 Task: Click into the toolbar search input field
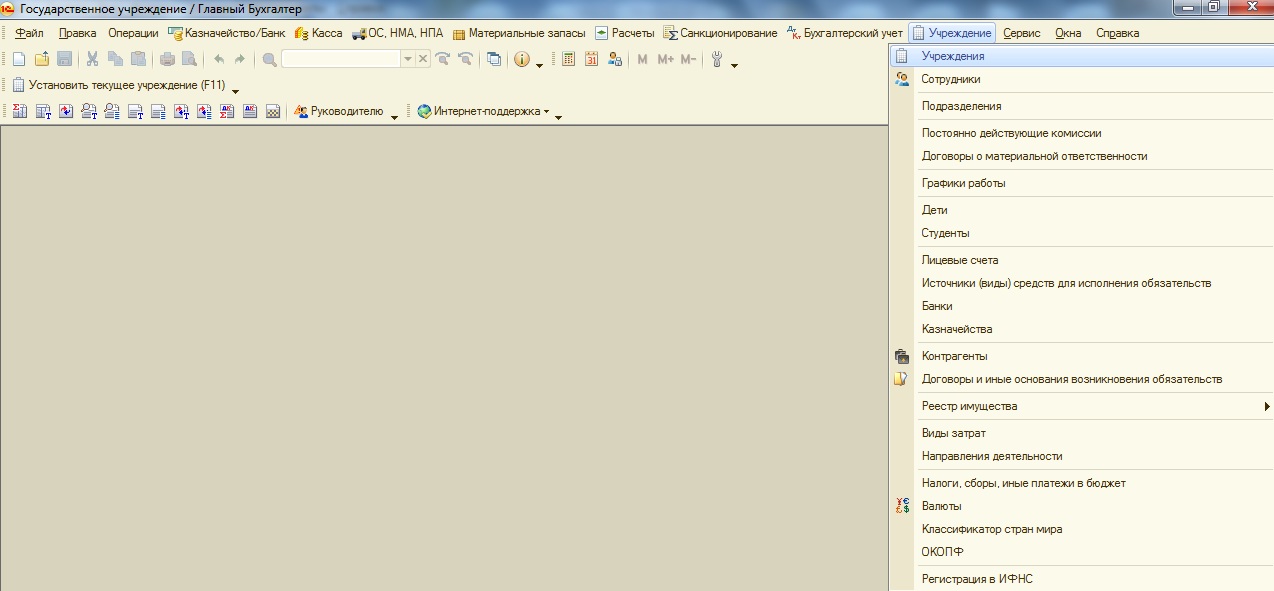(x=341, y=59)
